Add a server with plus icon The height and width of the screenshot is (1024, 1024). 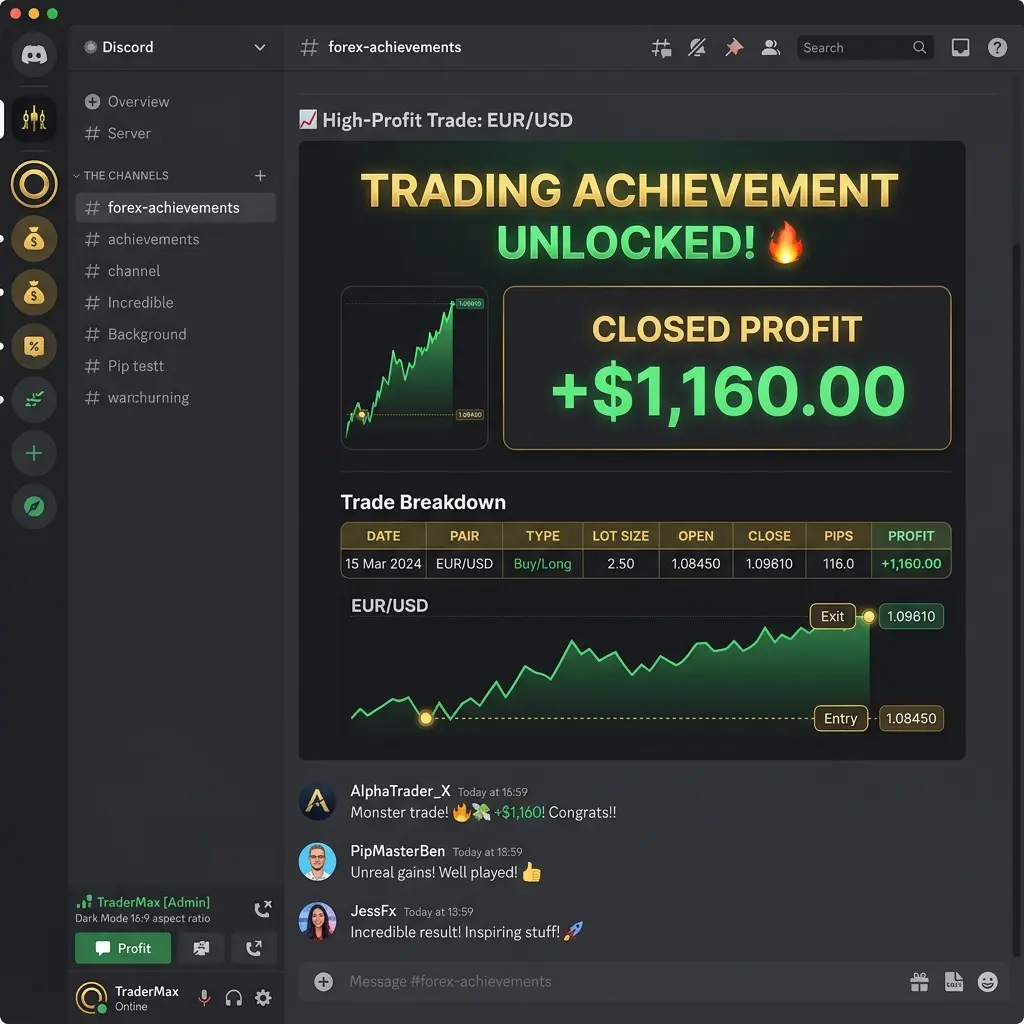[x=34, y=453]
